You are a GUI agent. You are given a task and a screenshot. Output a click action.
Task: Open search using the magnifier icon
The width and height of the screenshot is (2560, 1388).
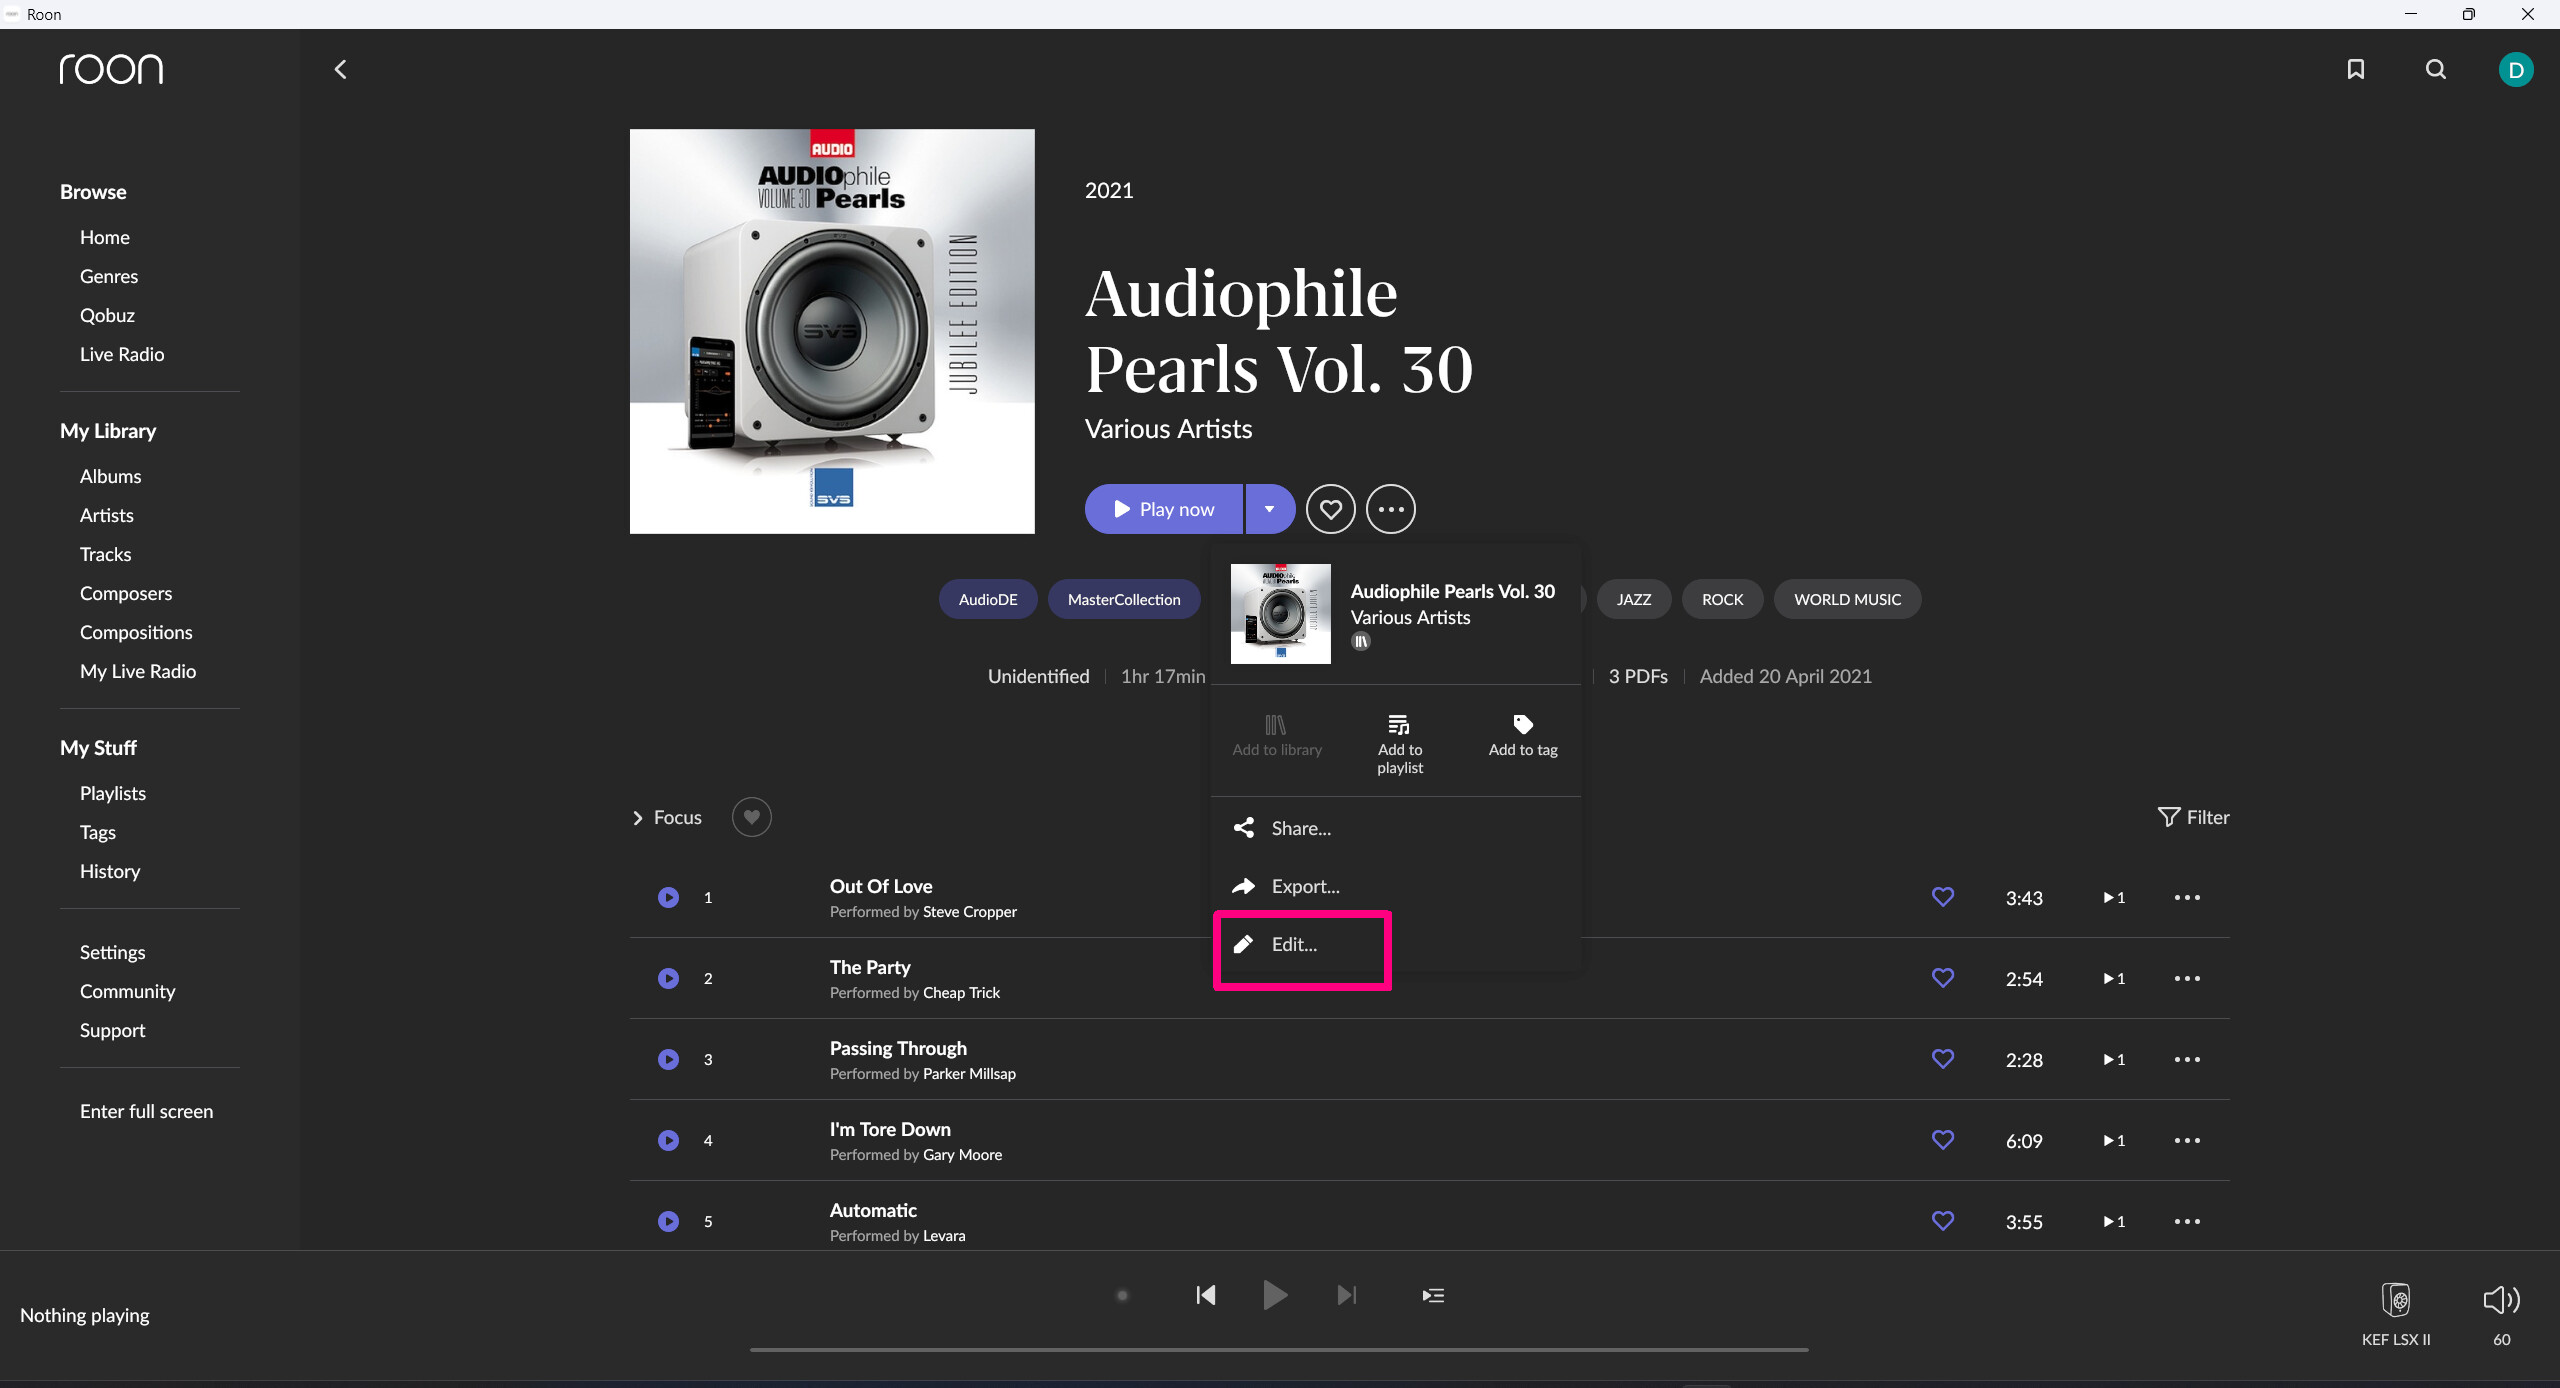[x=2435, y=69]
